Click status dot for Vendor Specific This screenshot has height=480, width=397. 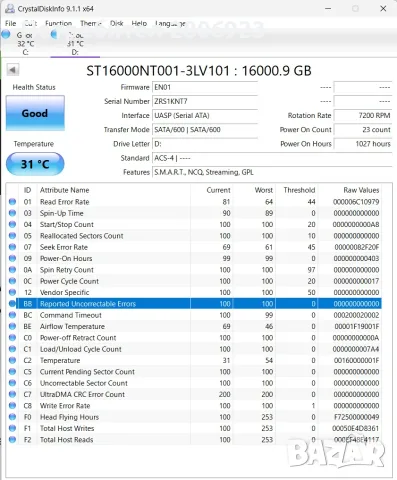12,292
